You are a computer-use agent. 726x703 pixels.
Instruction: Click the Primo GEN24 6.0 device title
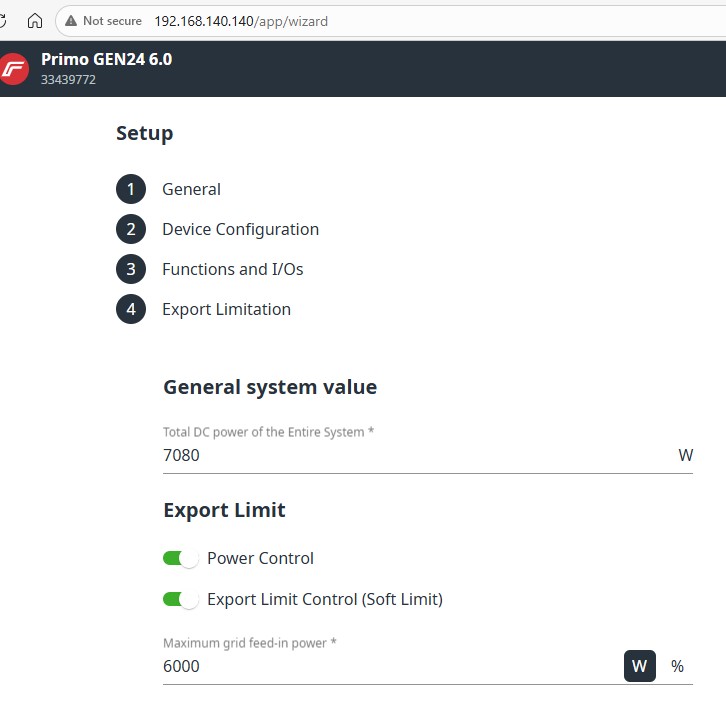(106, 59)
